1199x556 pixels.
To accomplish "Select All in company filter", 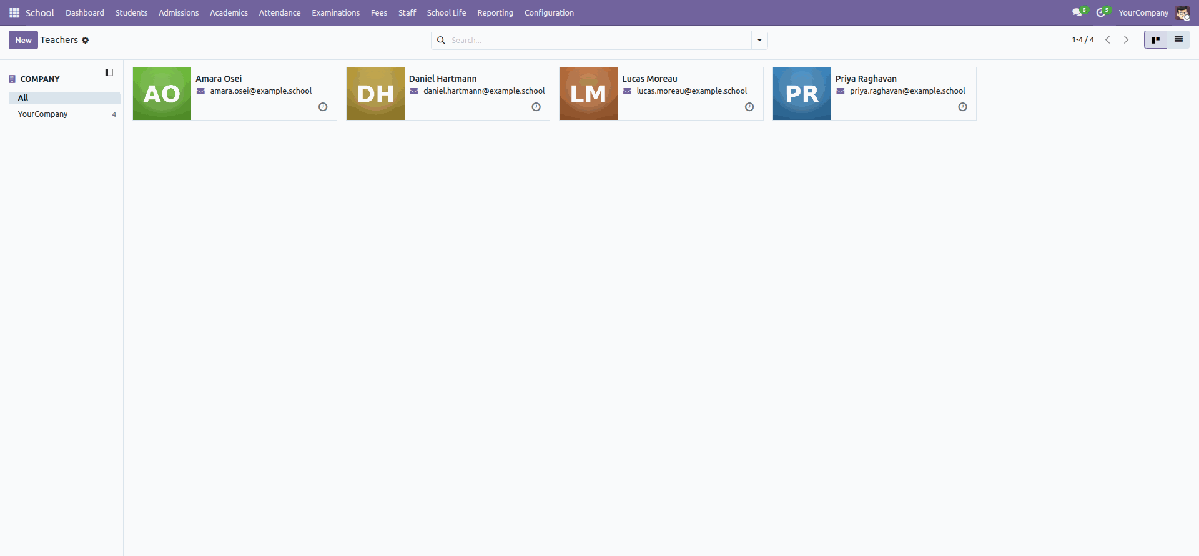I will click(65, 98).
